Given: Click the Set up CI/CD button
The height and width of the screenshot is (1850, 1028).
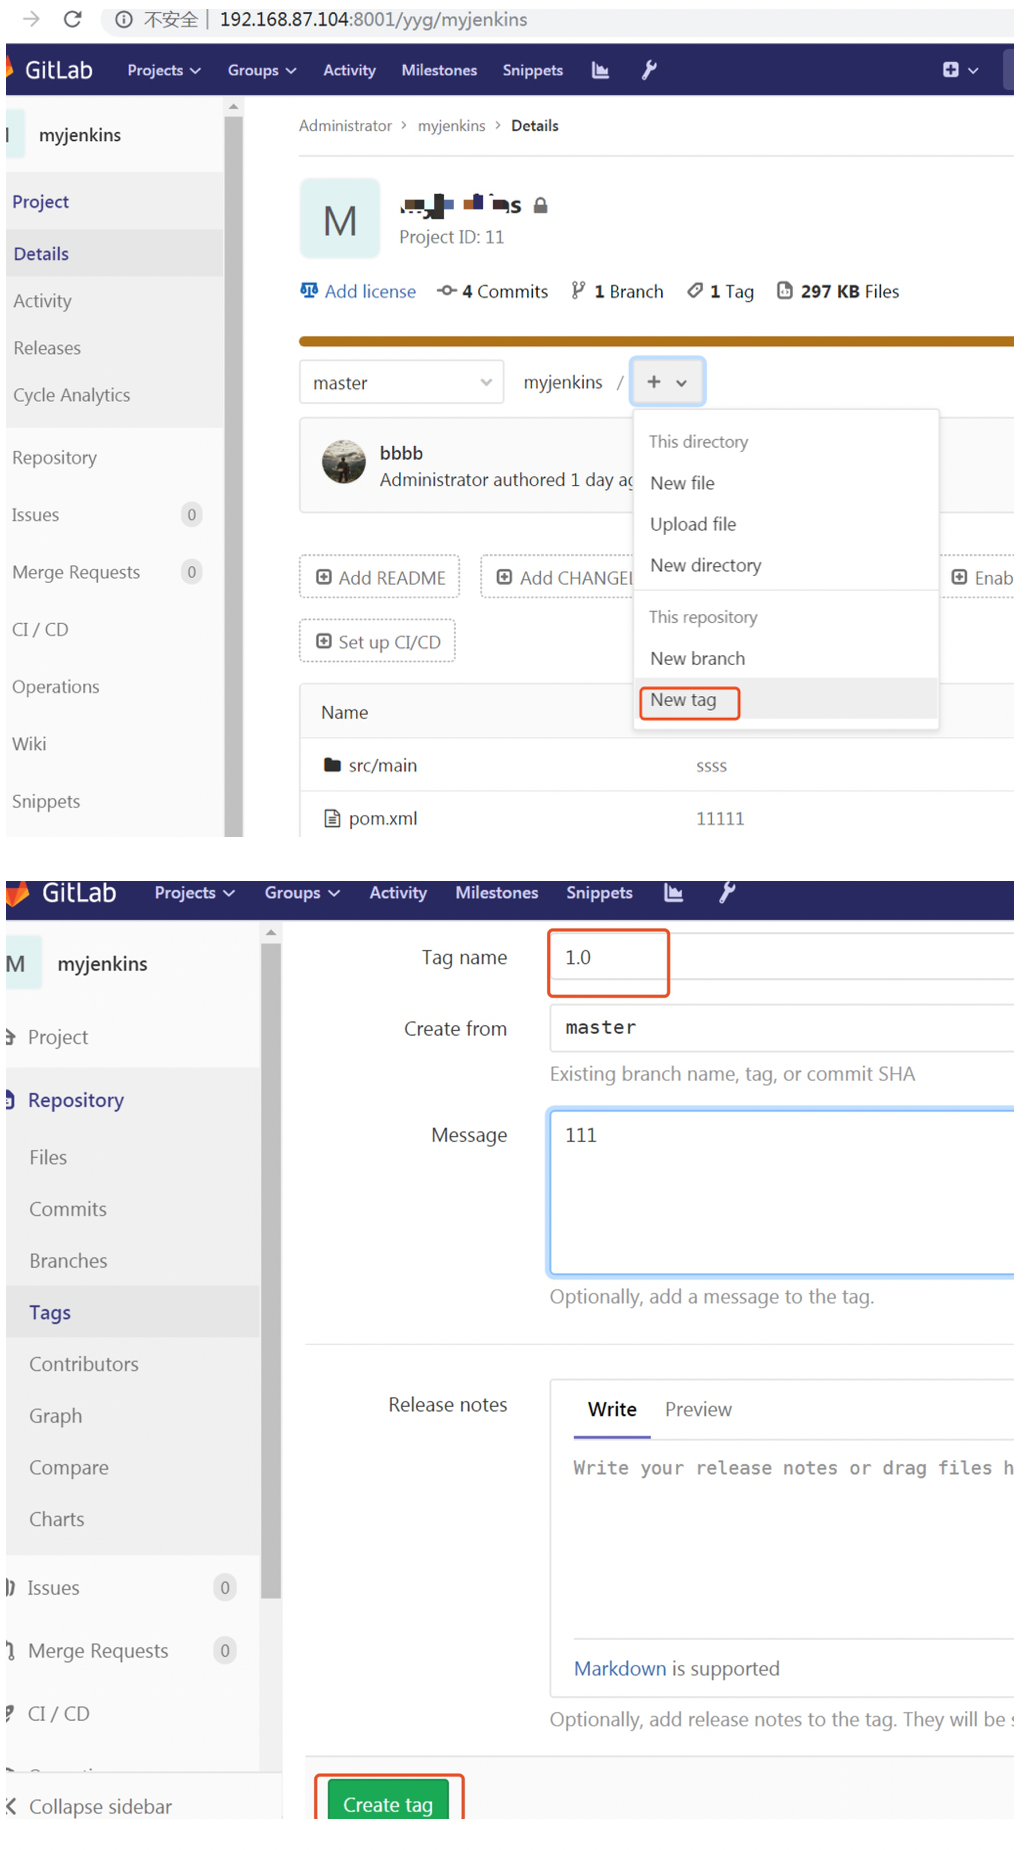Looking at the screenshot, I should [x=377, y=641].
